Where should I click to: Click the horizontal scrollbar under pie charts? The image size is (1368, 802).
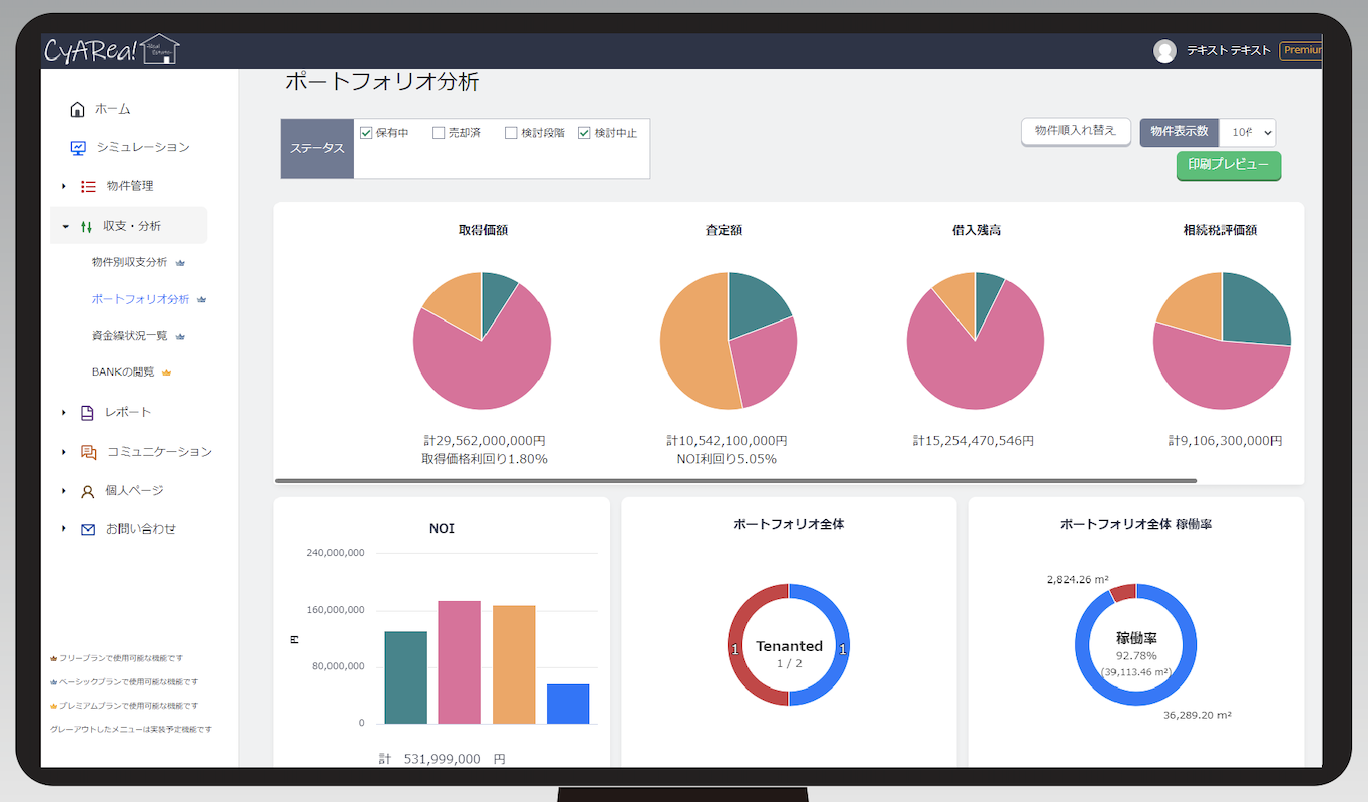click(735, 481)
